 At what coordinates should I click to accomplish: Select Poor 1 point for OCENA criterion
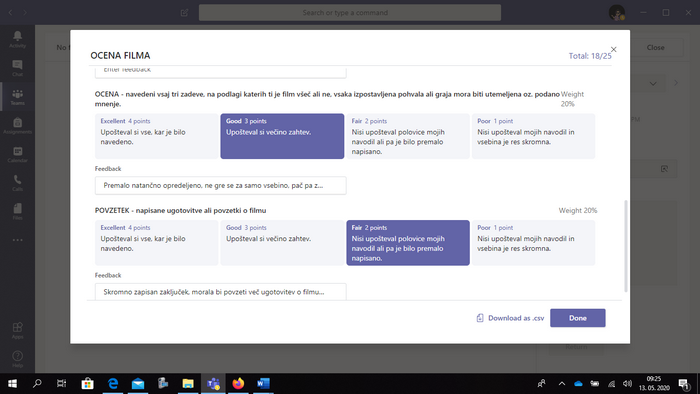533,136
